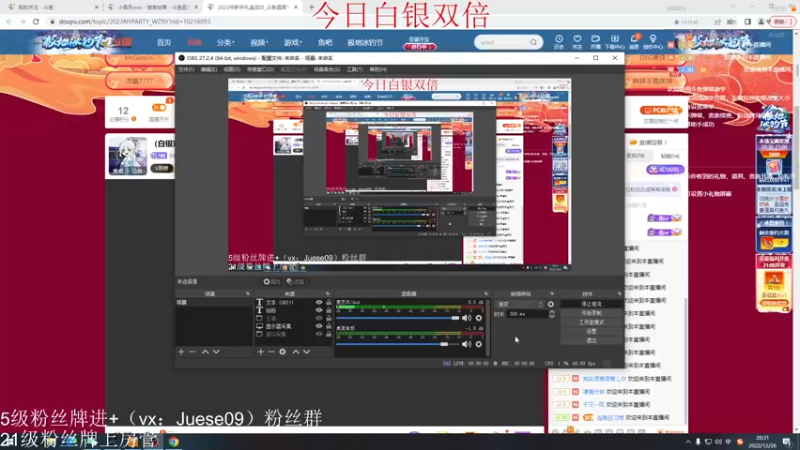The image size is (800, 450).
Task: Adjust desktop audio volume slider
Action: (398, 344)
